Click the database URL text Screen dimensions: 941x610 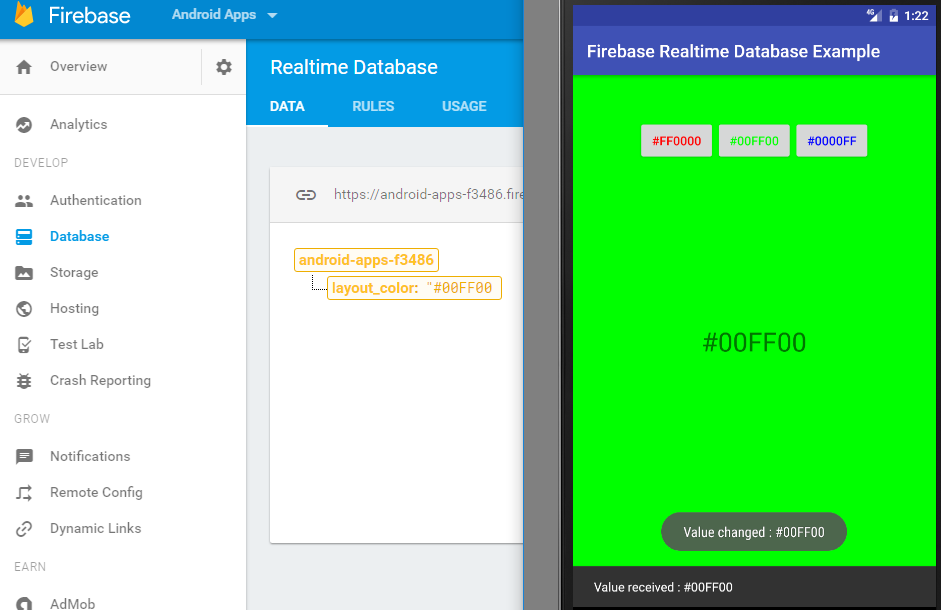[428, 194]
